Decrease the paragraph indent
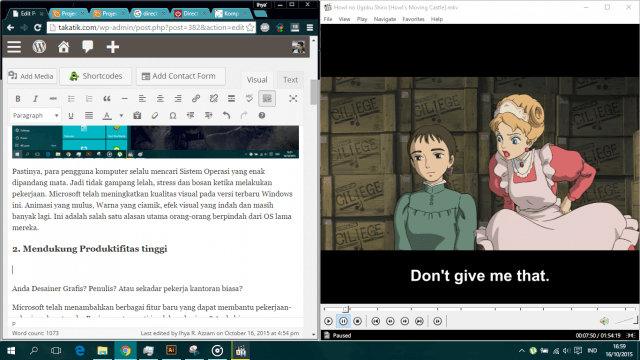The image size is (640, 360). [x=191, y=116]
